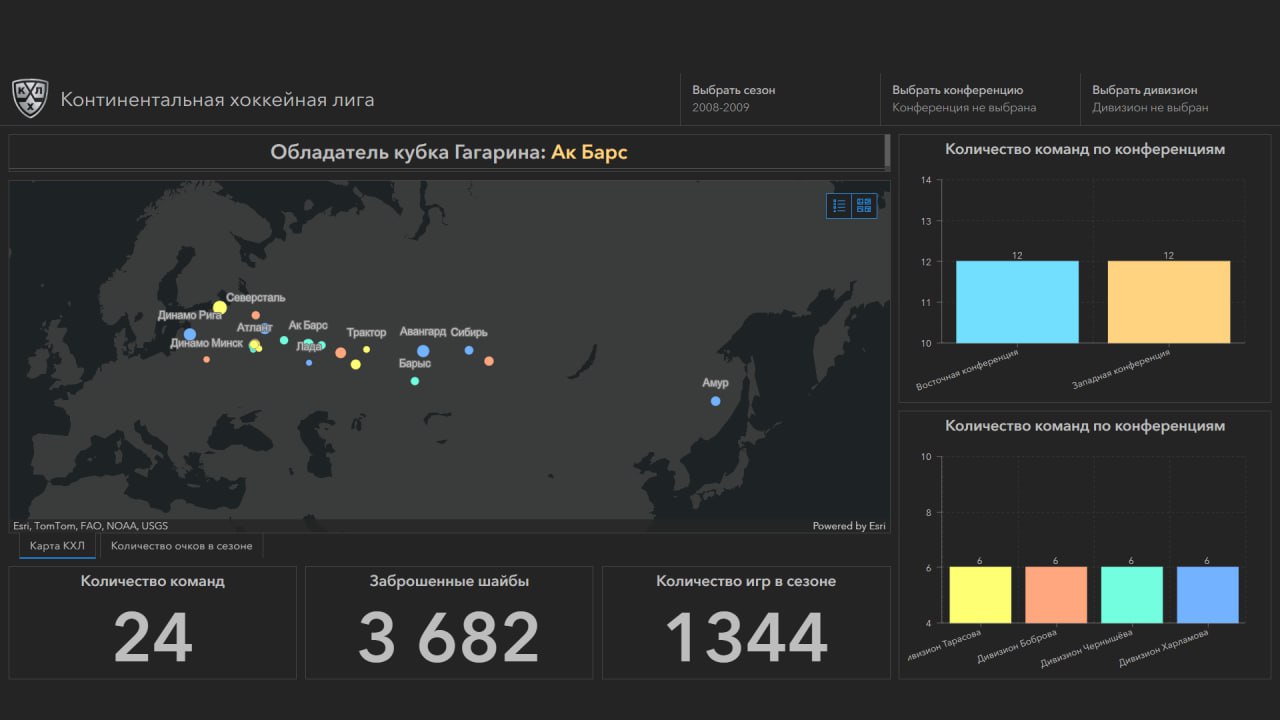Click the KHL league logo
The height and width of the screenshot is (720, 1280).
pos(30,99)
